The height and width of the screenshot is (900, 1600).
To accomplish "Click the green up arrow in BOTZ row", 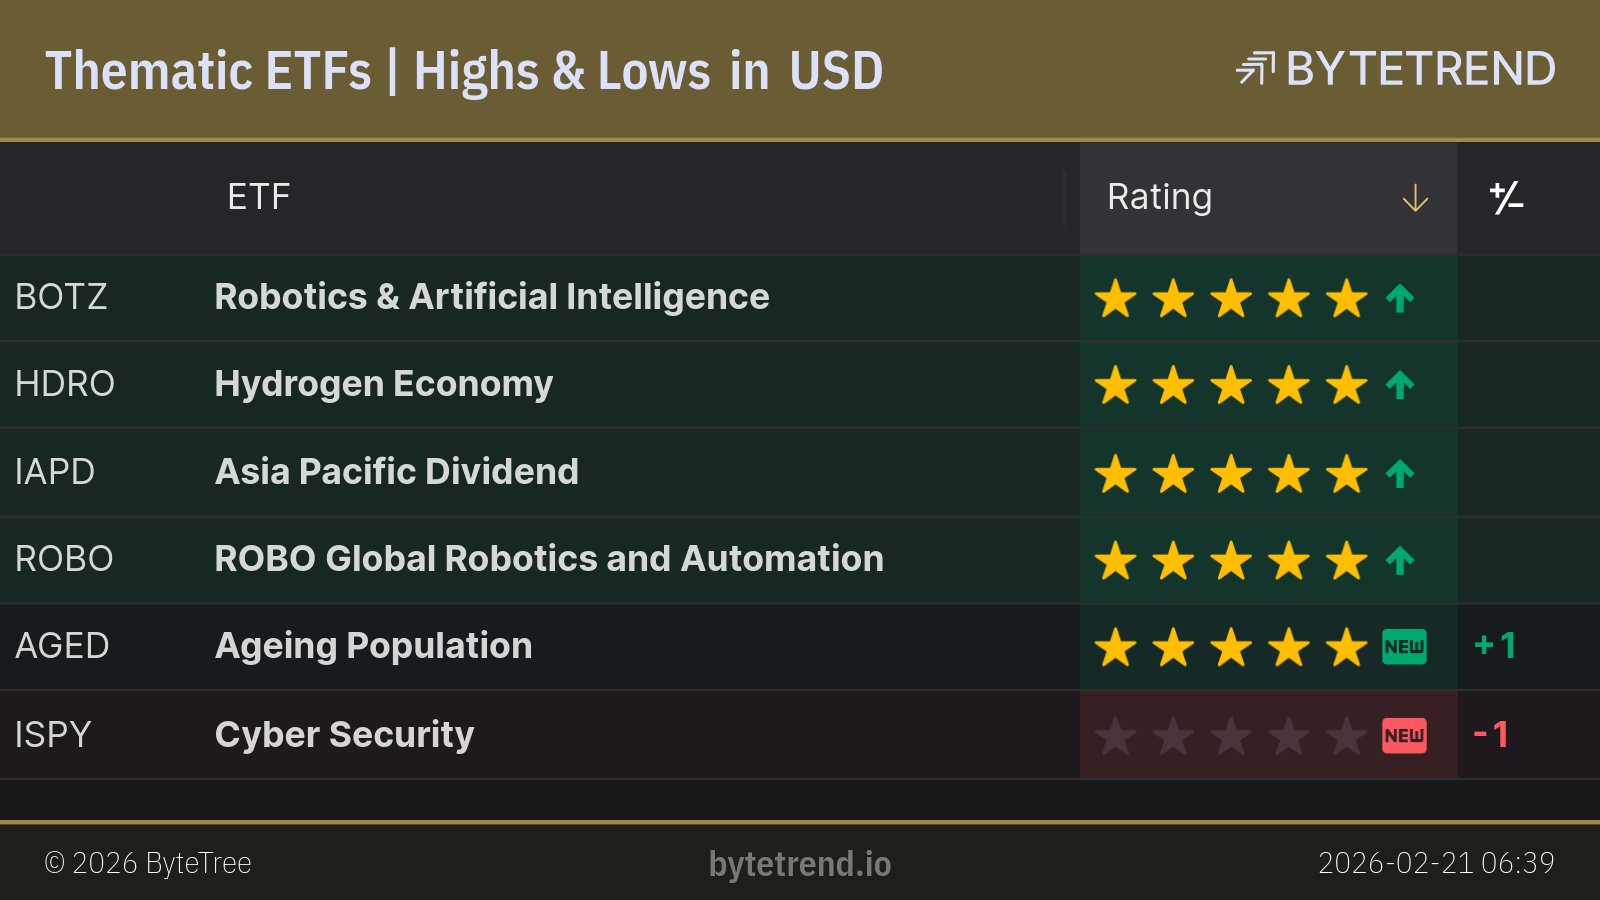I will click(1400, 298).
